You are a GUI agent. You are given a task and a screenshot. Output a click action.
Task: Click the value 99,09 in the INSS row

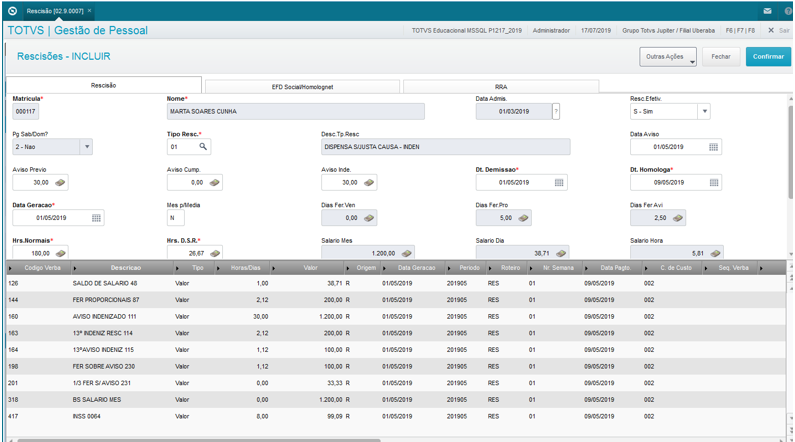click(x=335, y=417)
